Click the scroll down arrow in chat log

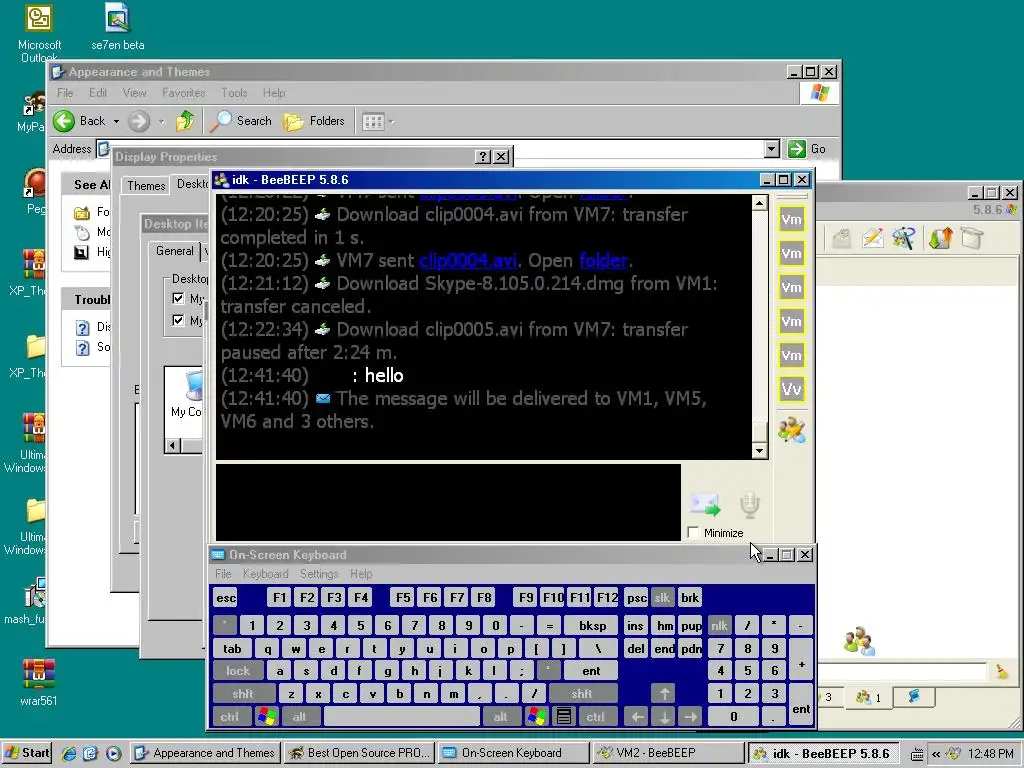pyautogui.click(x=759, y=451)
